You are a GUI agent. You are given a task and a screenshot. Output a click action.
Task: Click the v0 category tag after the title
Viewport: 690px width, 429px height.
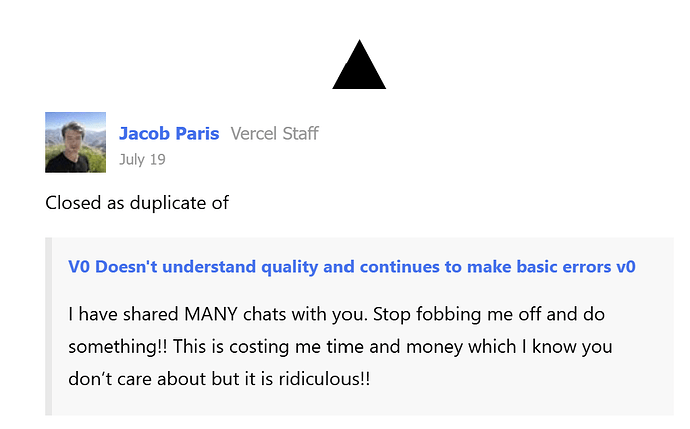tap(626, 267)
